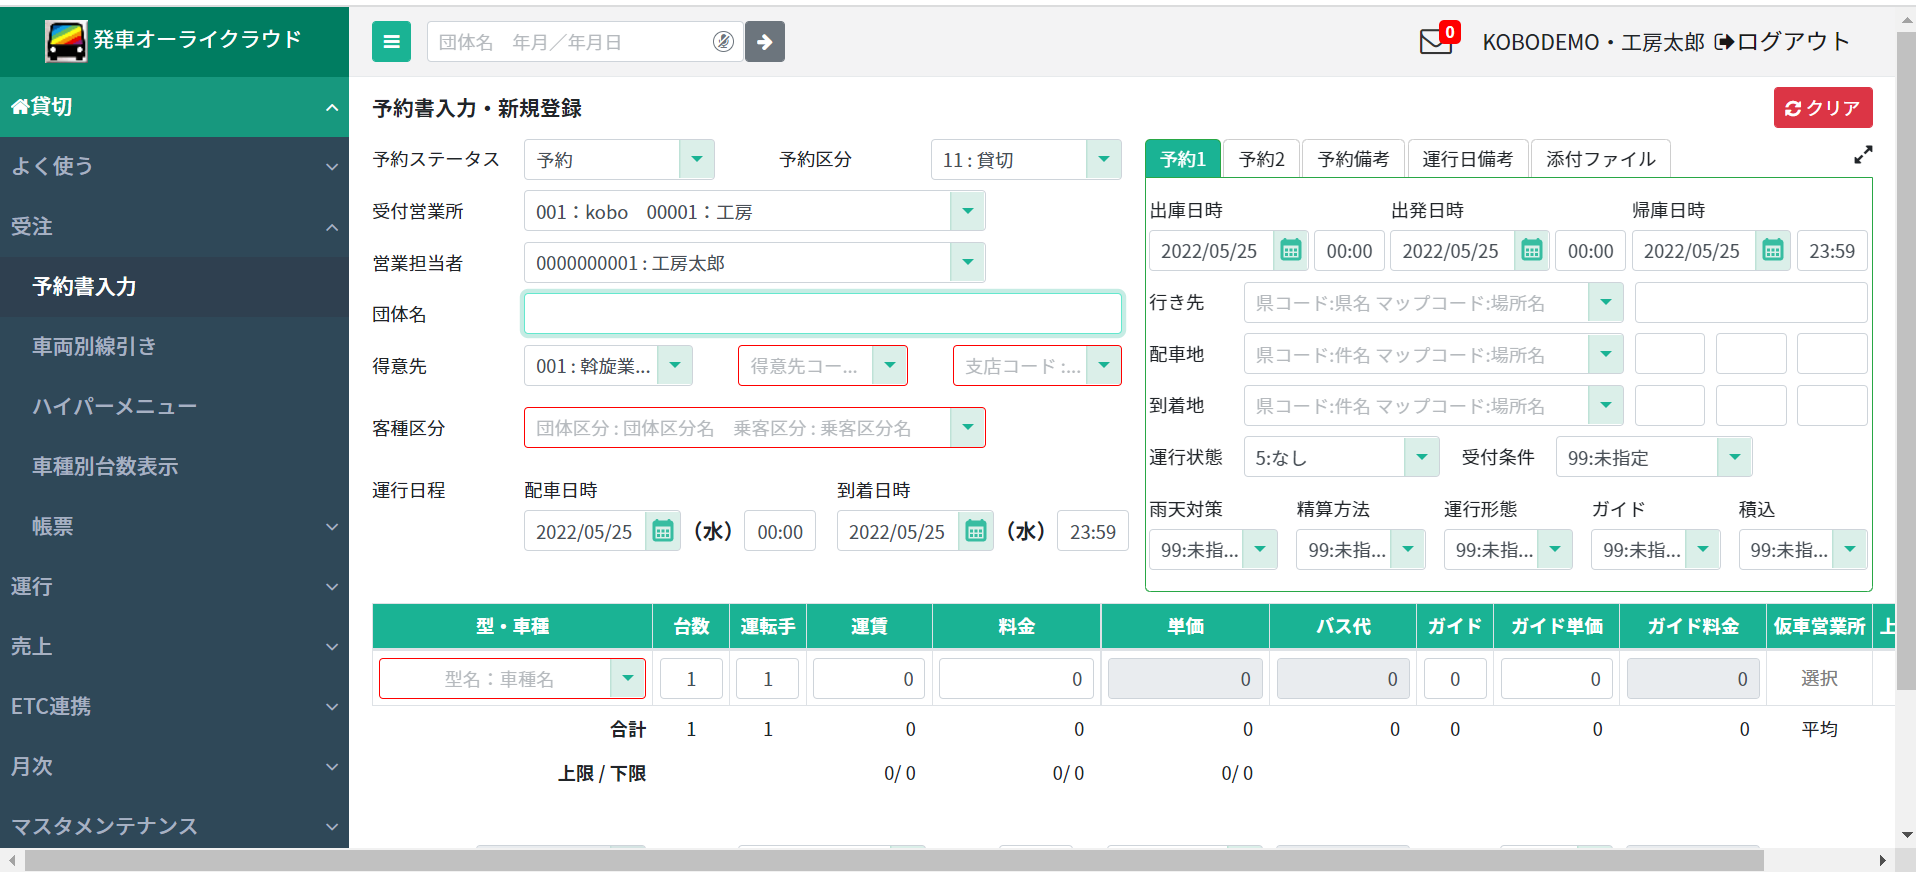The width and height of the screenshot is (1916, 872).
Task: Open 営業担当者 dropdown
Action: click(x=967, y=263)
